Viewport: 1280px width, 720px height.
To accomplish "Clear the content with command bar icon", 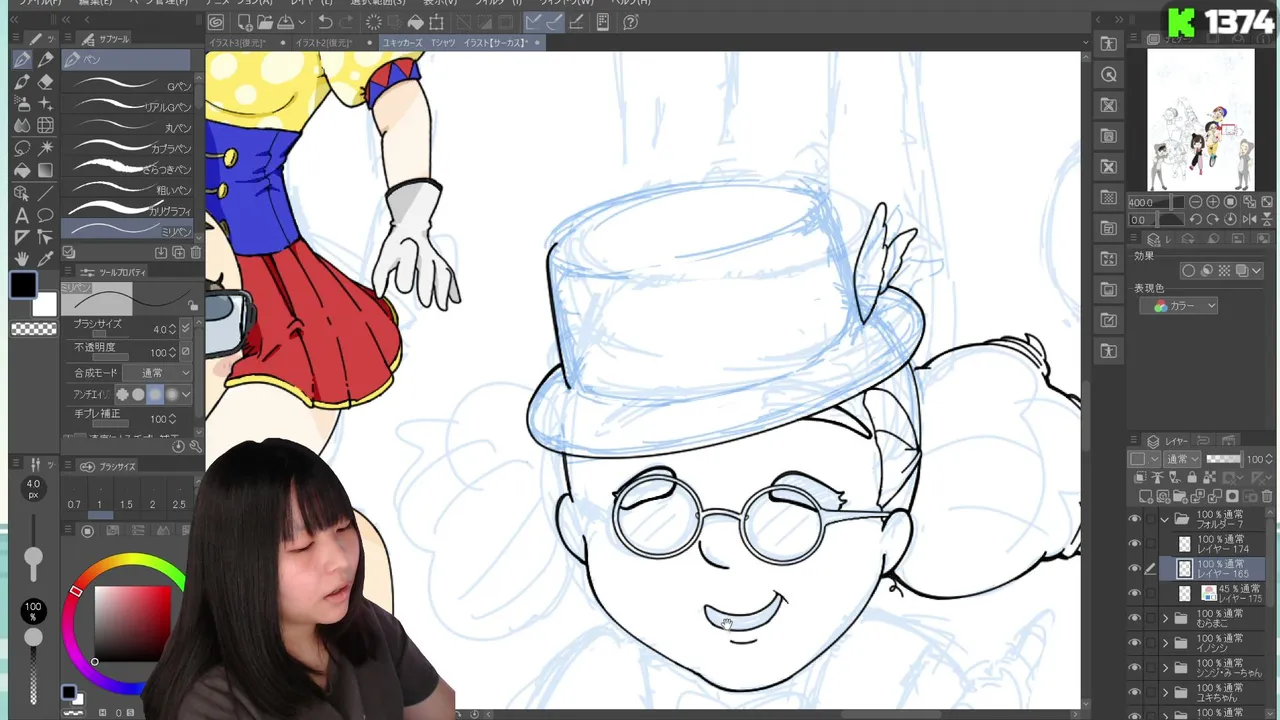I will 374,22.
